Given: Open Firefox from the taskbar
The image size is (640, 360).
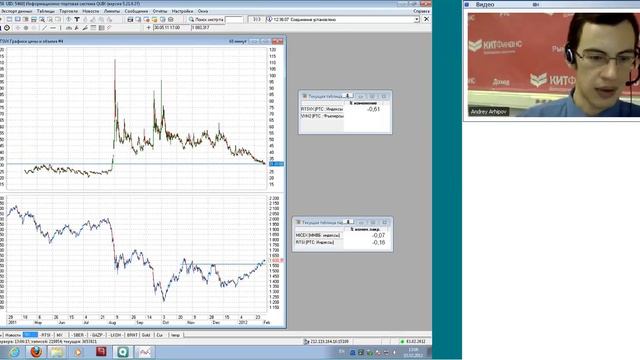Looking at the screenshot, I should point(36,352).
